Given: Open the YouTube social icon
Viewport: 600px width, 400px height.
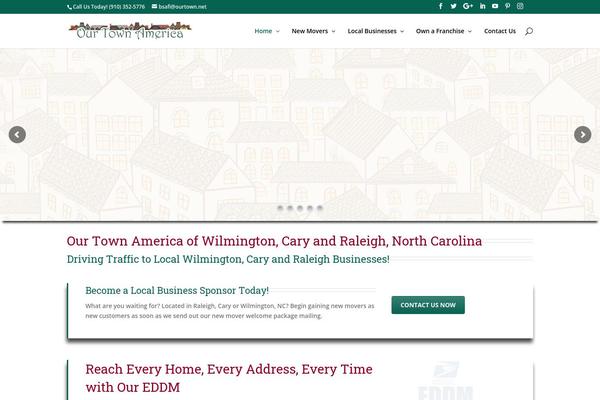Looking at the screenshot, I should (495, 6).
